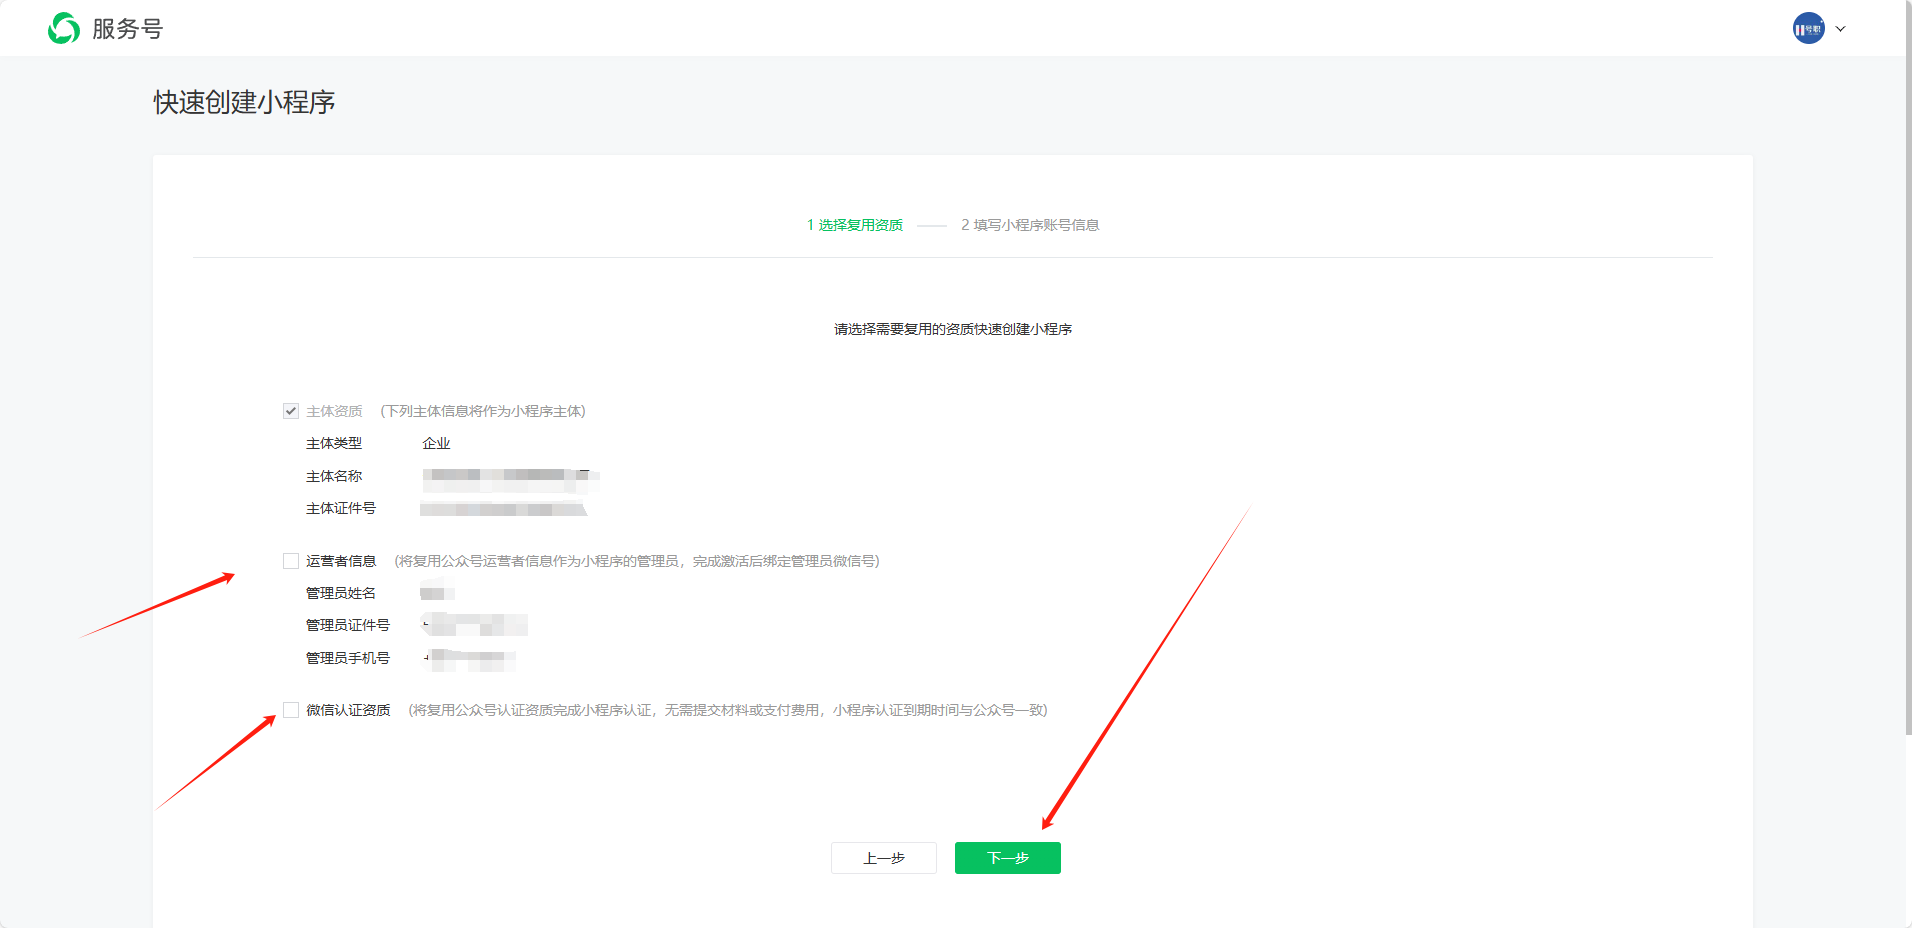Click the blurred 主体名称 value

point(510,477)
